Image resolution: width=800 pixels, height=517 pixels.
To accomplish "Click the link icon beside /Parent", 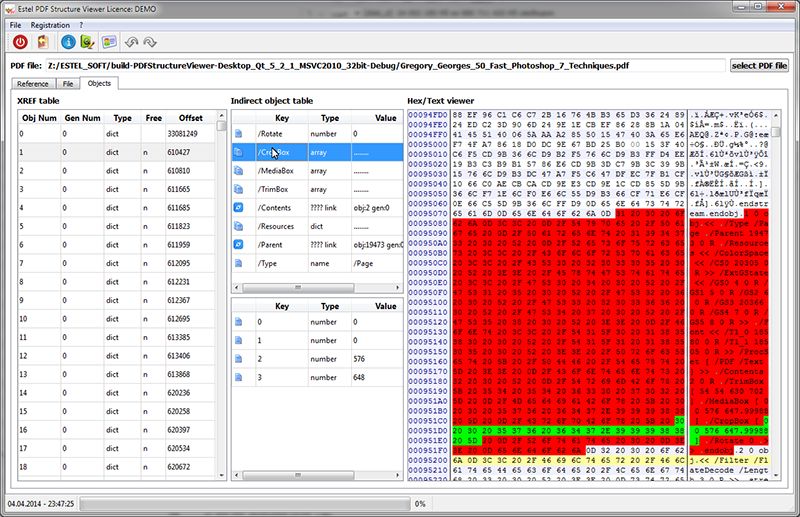I will point(239,245).
